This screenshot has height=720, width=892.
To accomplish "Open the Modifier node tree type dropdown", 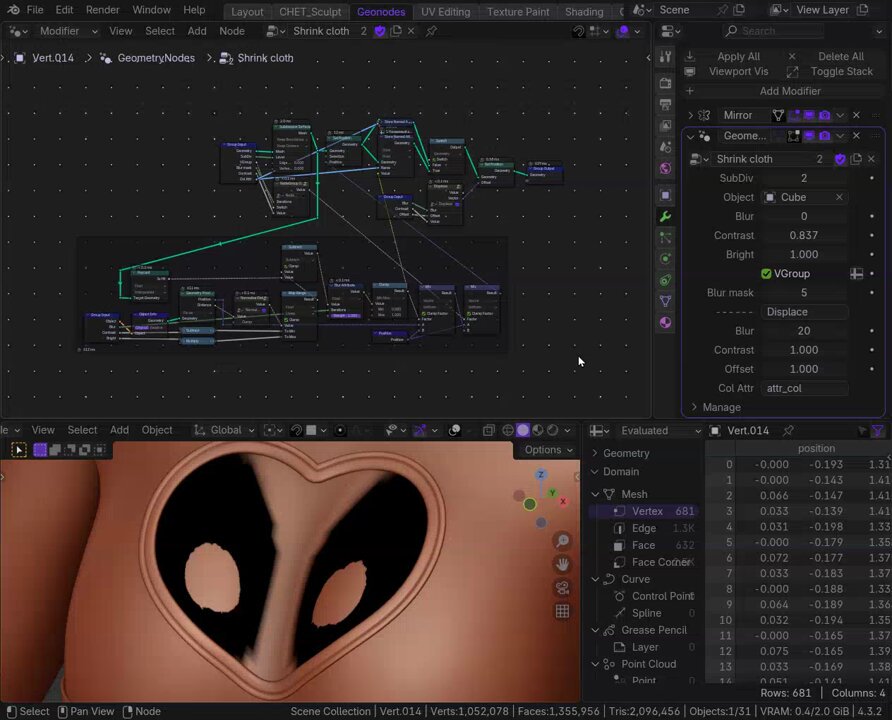I will (68, 31).
